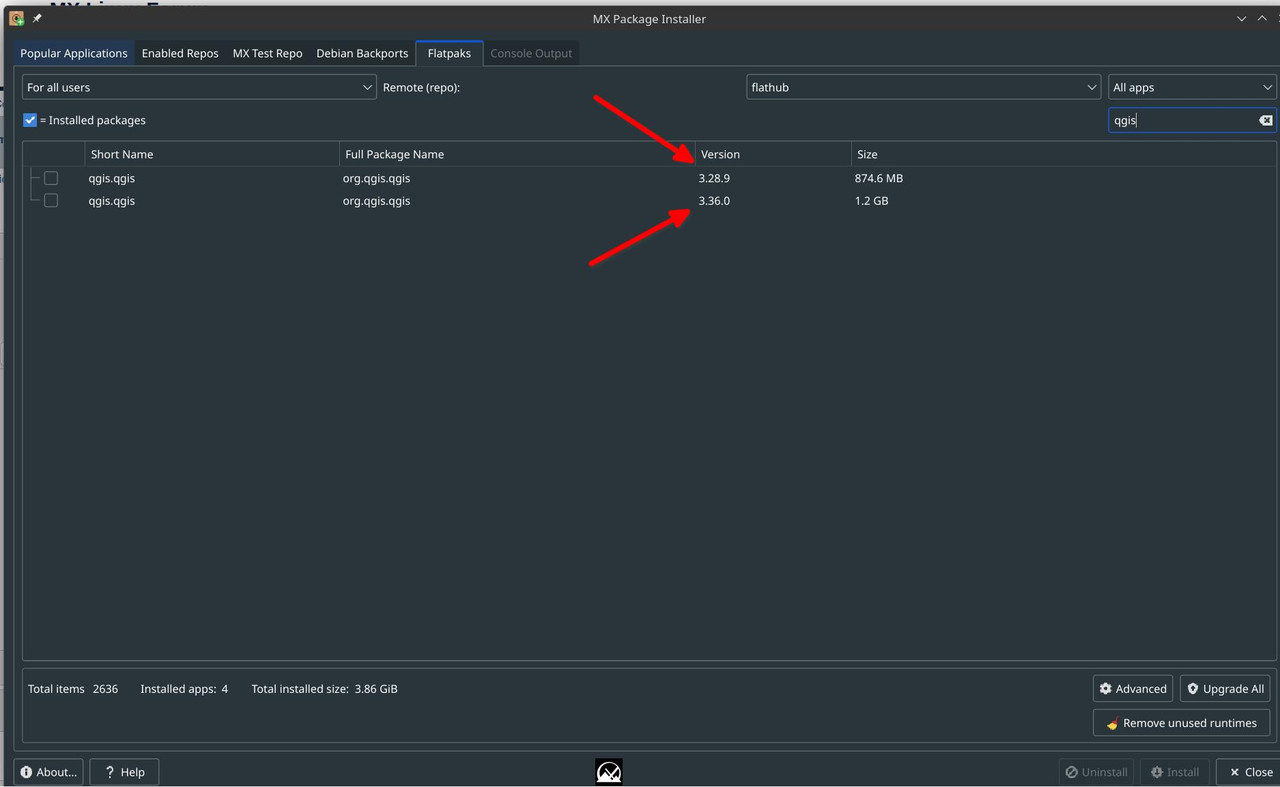Switch to the Enabled Repos tab
The width and height of the screenshot is (1280, 787).
pos(180,53)
